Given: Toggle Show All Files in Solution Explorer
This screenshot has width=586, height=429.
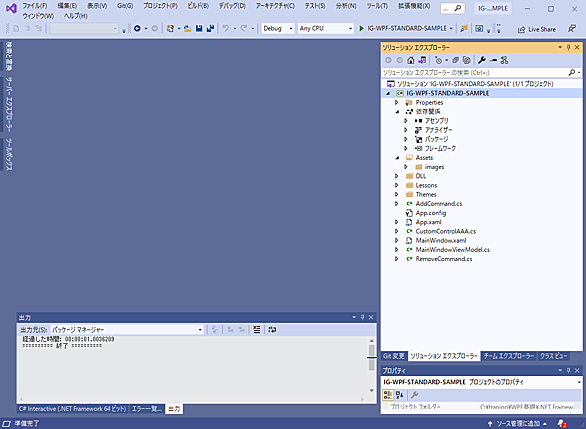Looking at the screenshot, I should [466, 60].
